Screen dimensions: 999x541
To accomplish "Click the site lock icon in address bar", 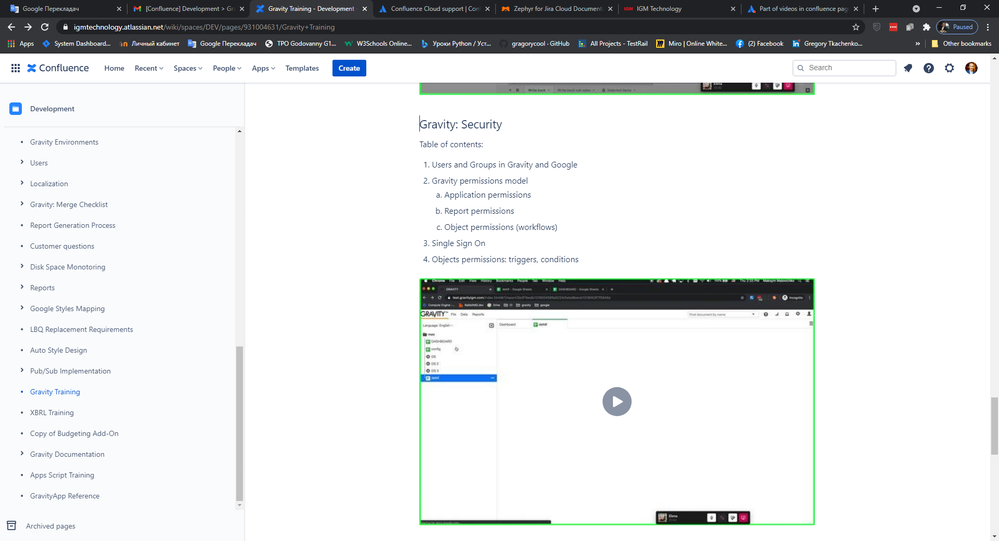I will 65,27.
